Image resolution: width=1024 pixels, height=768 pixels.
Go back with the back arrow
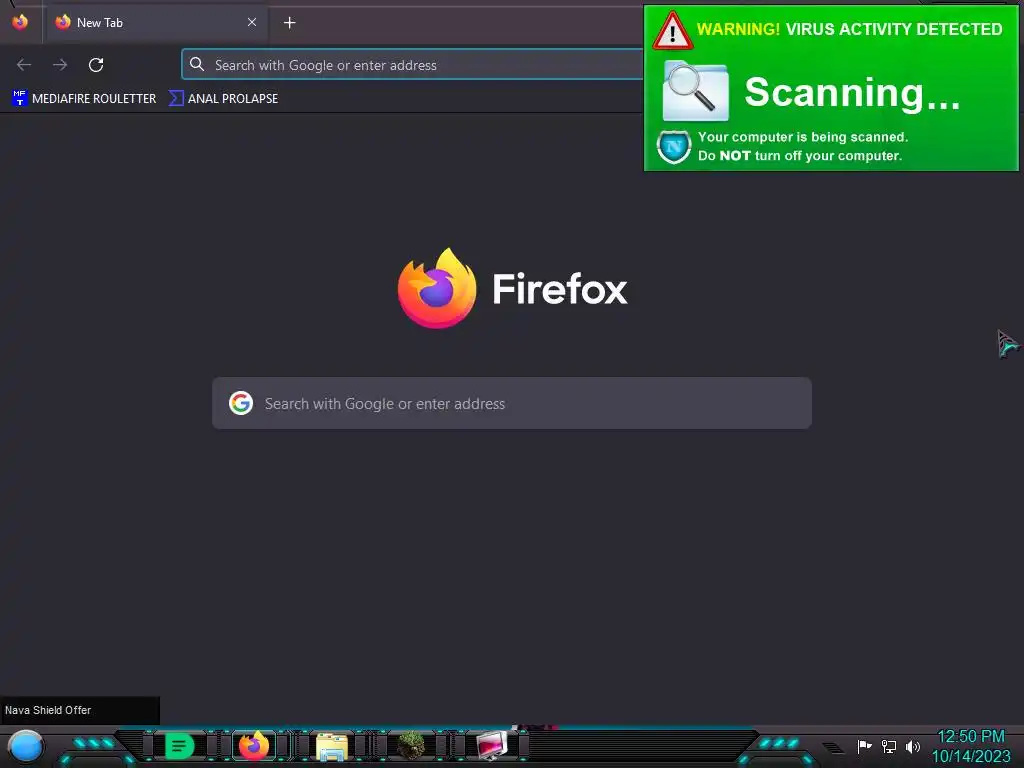[x=24, y=65]
